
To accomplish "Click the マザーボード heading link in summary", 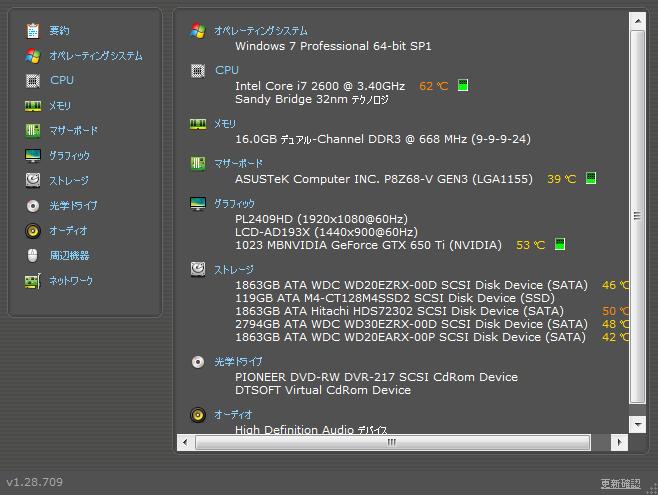I will pos(238,163).
